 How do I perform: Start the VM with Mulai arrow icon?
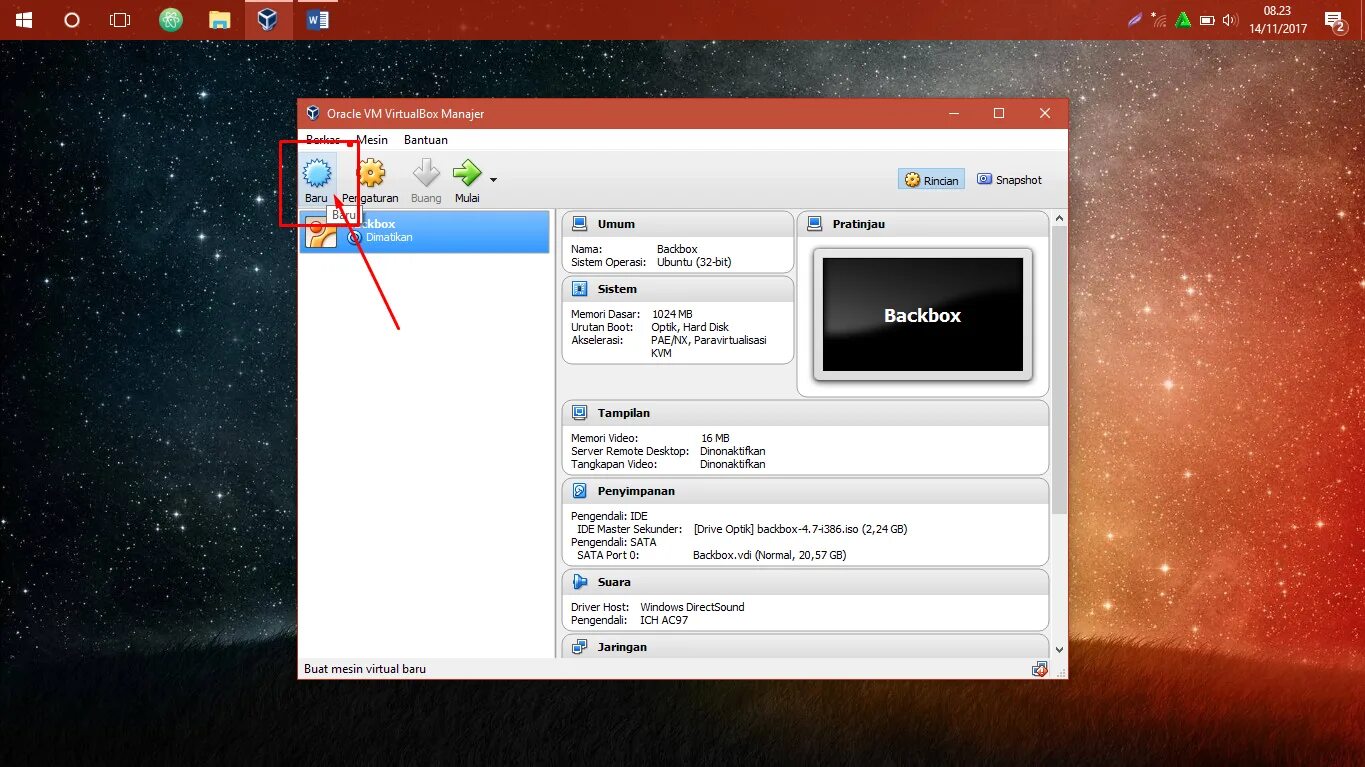(x=467, y=173)
